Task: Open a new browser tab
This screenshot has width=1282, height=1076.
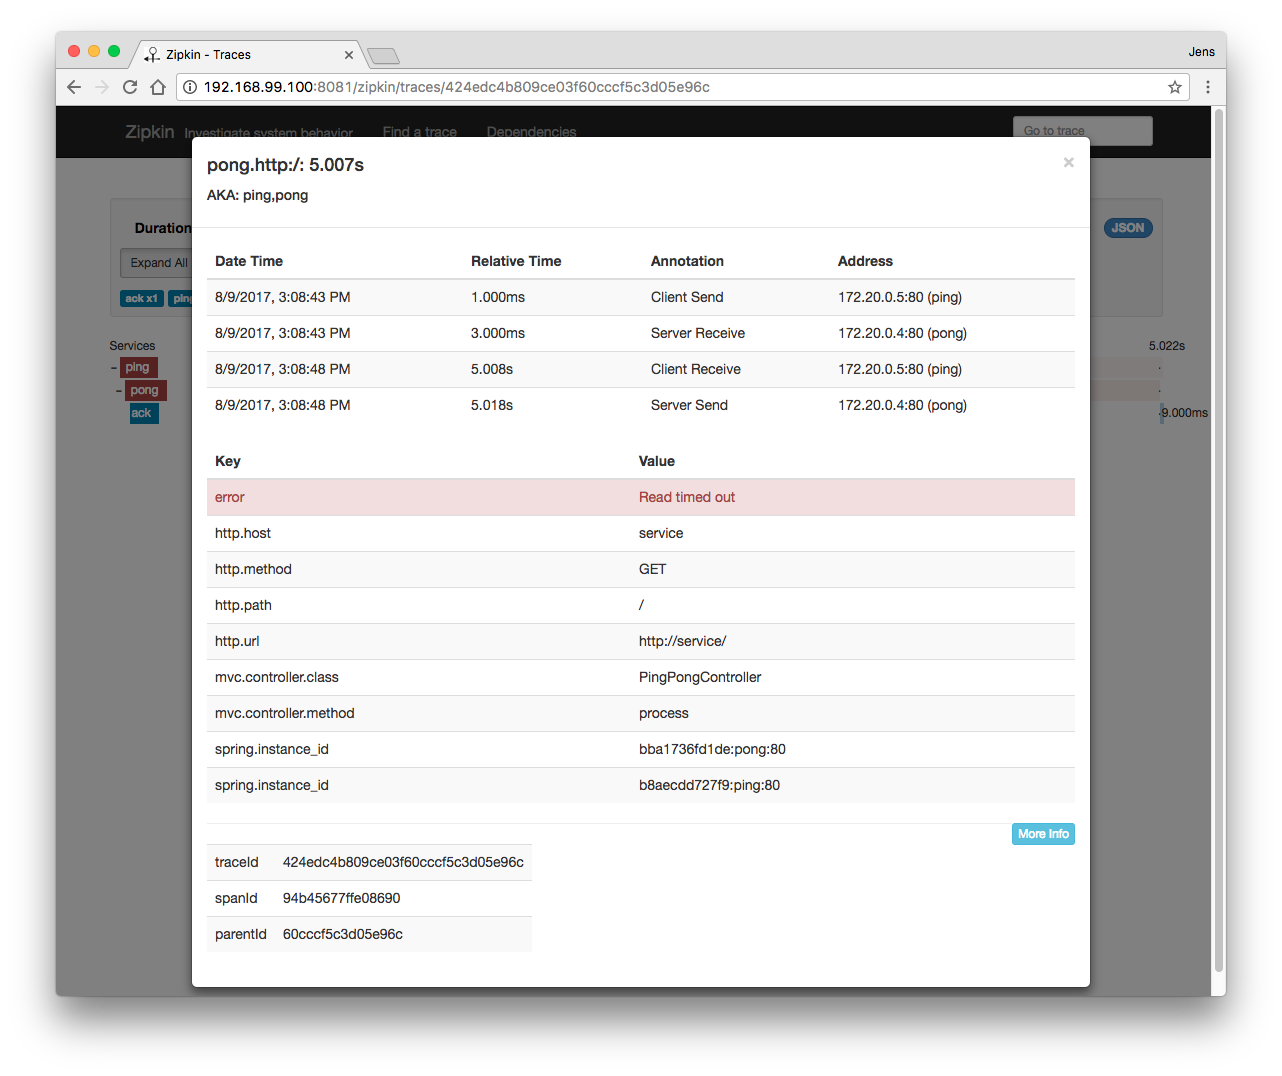Action: click(383, 55)
